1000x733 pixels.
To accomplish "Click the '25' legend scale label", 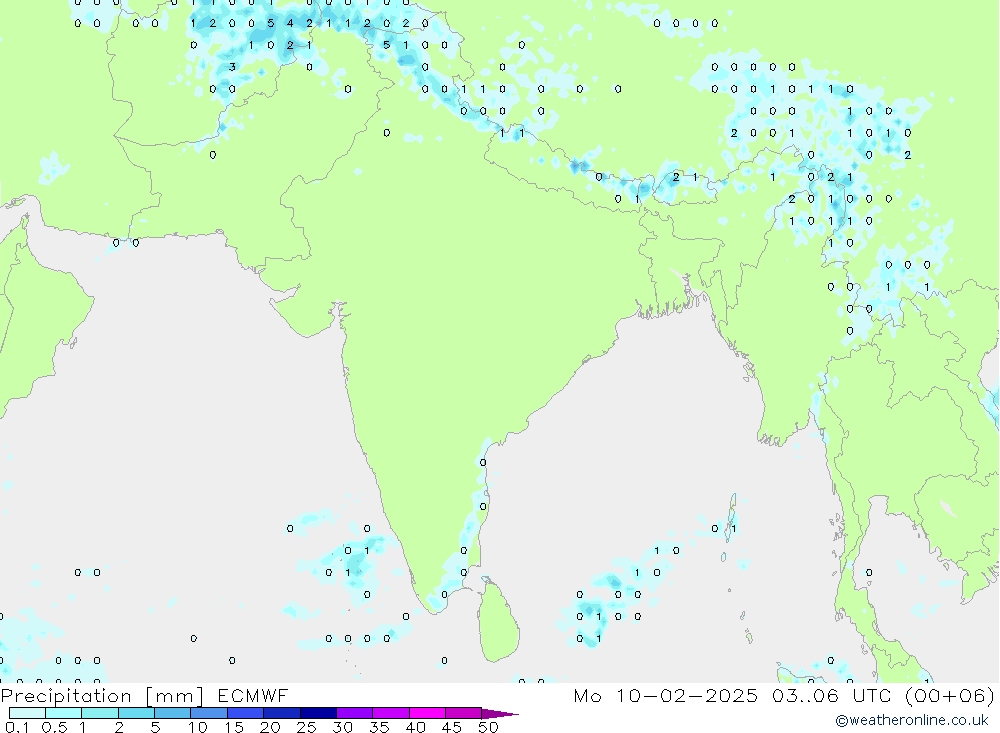I will coord(307,727).
